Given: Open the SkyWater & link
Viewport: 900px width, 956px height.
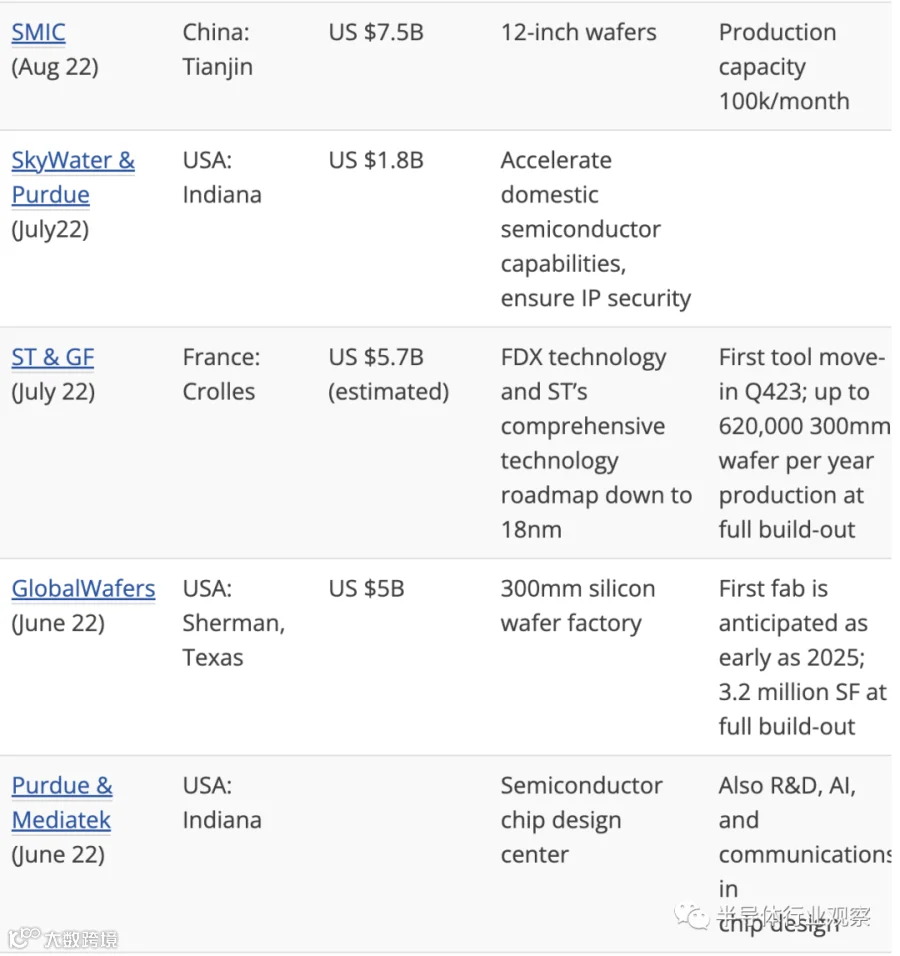Looking at the screenshot, I should 73,161.
